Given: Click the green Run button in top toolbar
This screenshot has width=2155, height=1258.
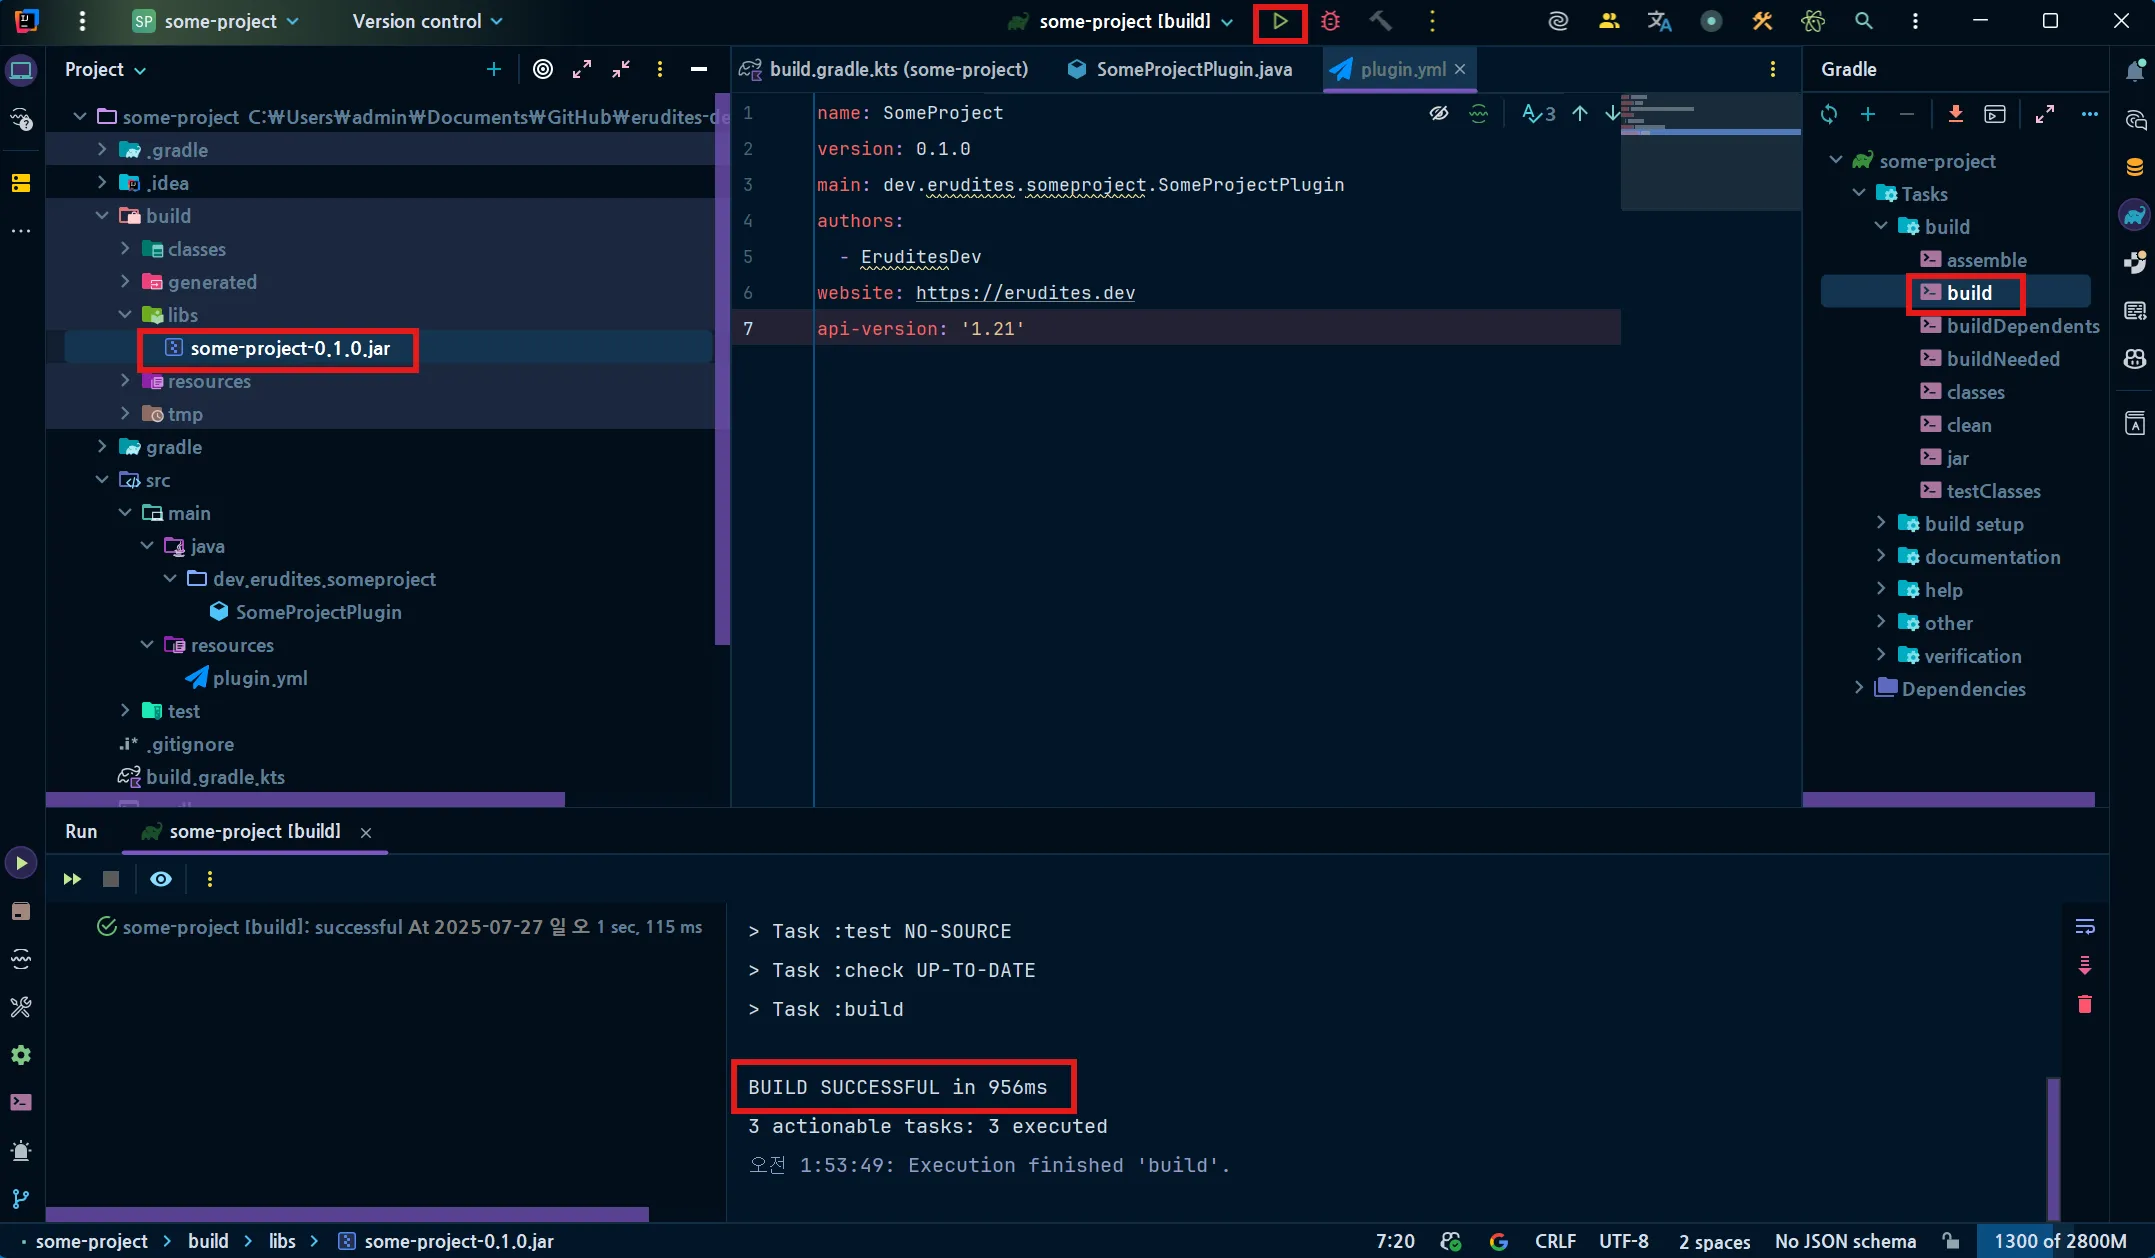Looking at the screenshot, I should pyautogui.click(x=1279, y=21).
